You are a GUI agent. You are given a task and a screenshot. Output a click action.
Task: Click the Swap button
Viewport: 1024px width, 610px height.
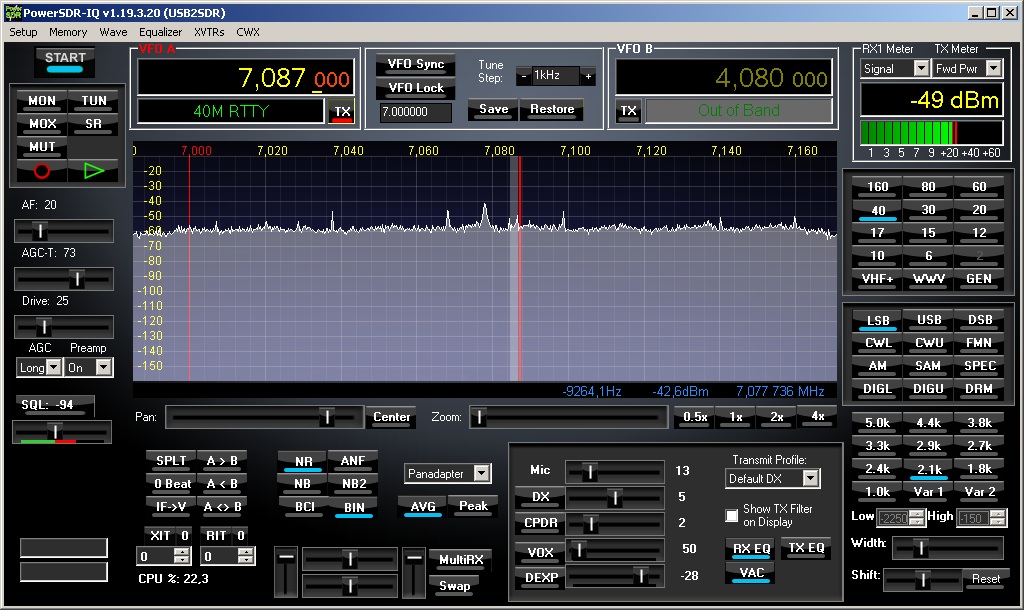coord(455,586)
